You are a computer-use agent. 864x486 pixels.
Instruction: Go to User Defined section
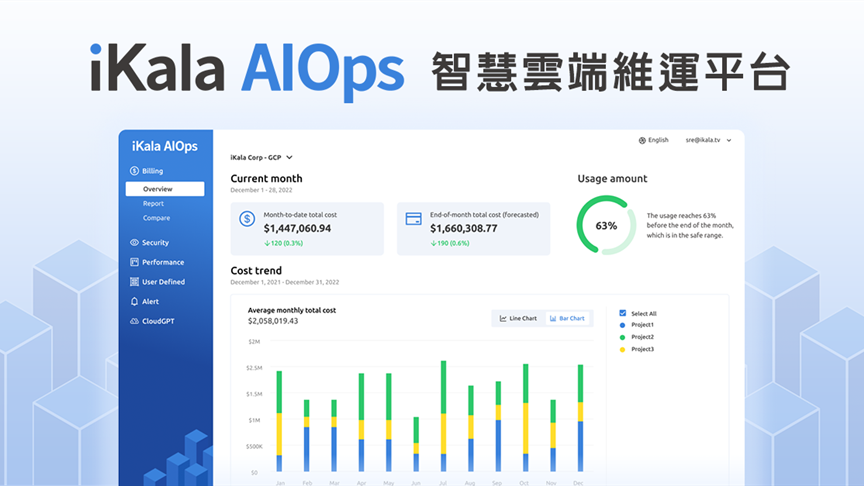(x=158, y=282)
